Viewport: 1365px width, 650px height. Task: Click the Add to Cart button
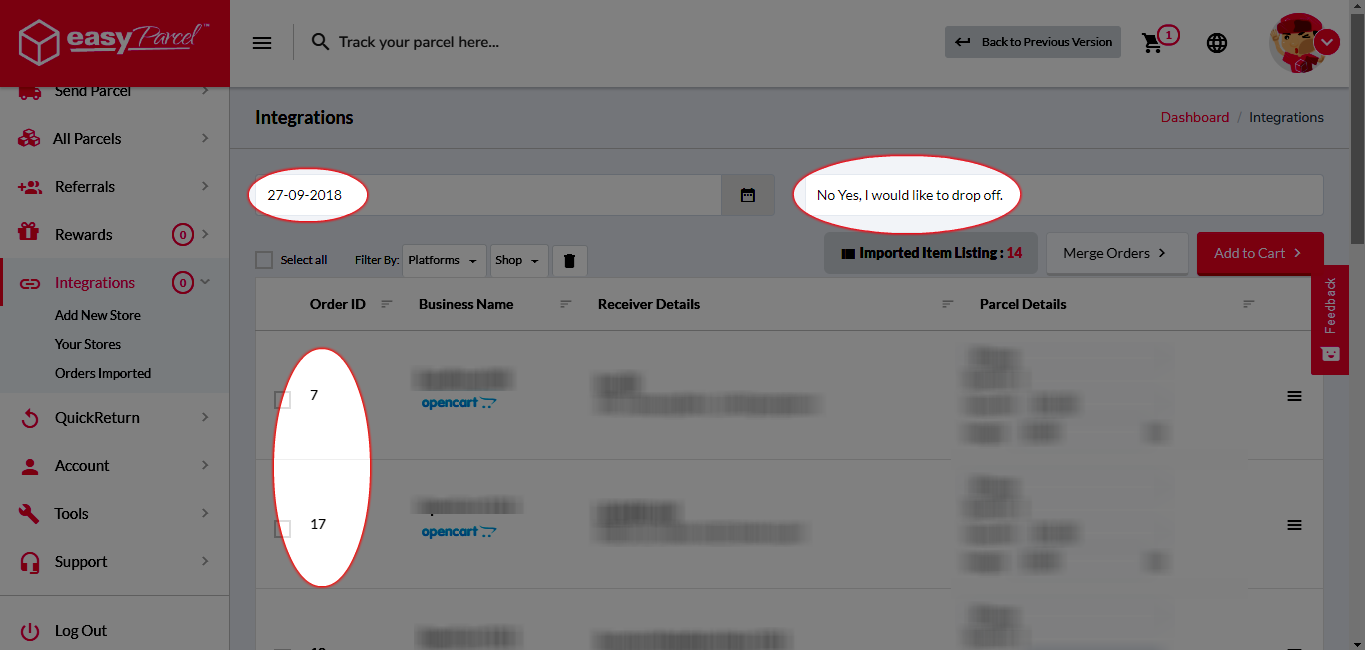point(1260,253)
